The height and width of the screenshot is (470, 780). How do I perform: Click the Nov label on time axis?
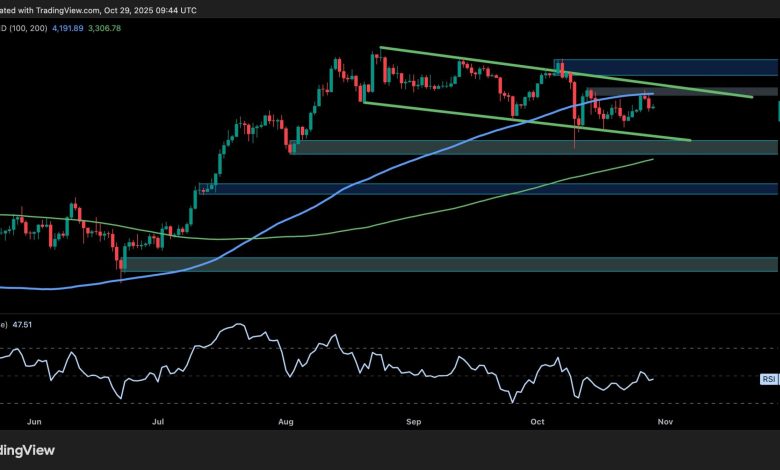[x=665, y=422]
